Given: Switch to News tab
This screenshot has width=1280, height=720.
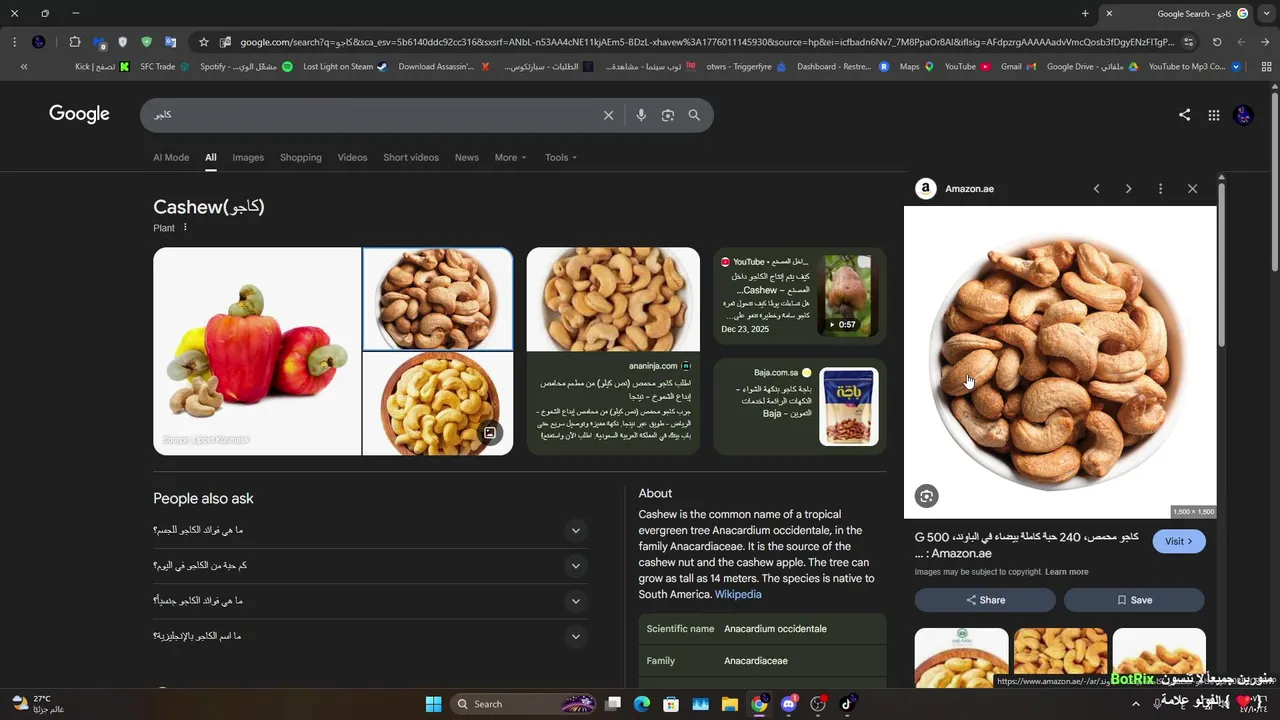Looking at the screenshot, I should [466, 157].
